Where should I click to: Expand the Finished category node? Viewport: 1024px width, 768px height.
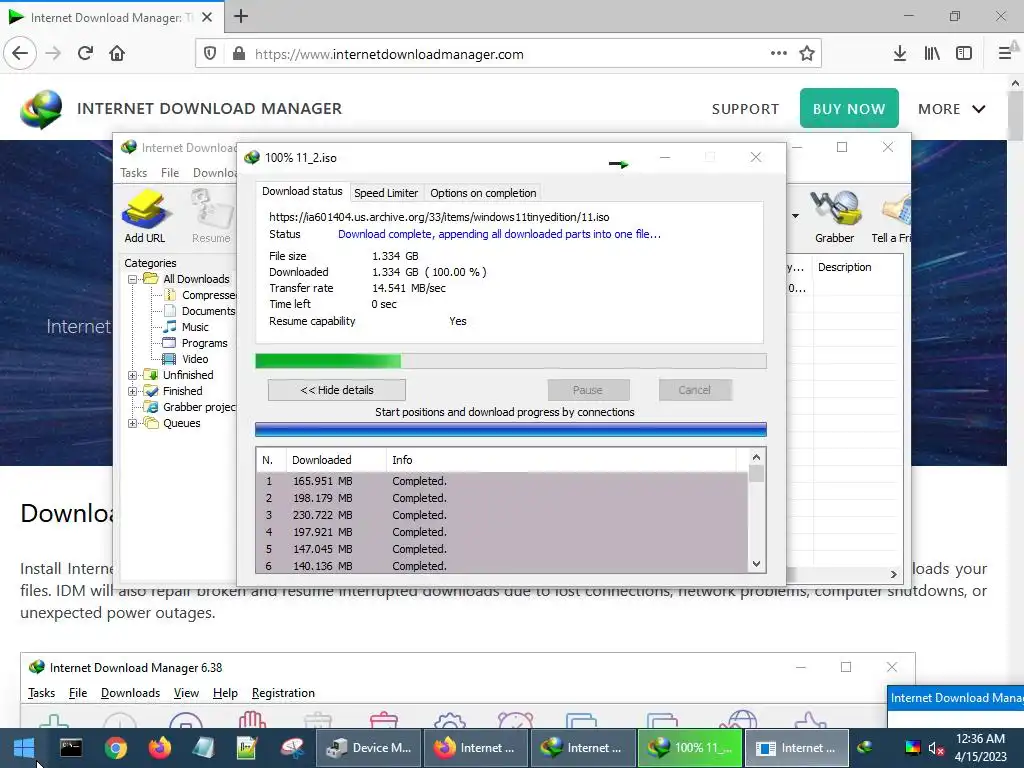click(133, 391)
